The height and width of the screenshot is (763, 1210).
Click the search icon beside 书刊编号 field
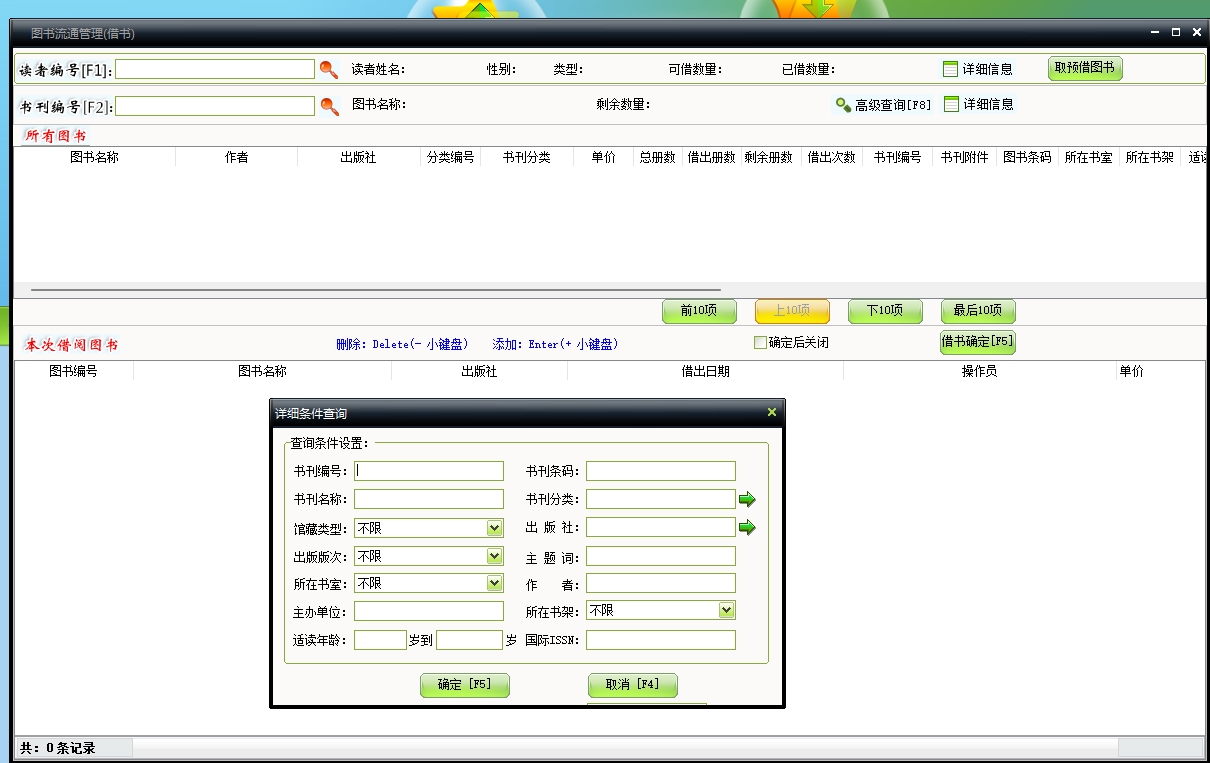pos(329,105)
